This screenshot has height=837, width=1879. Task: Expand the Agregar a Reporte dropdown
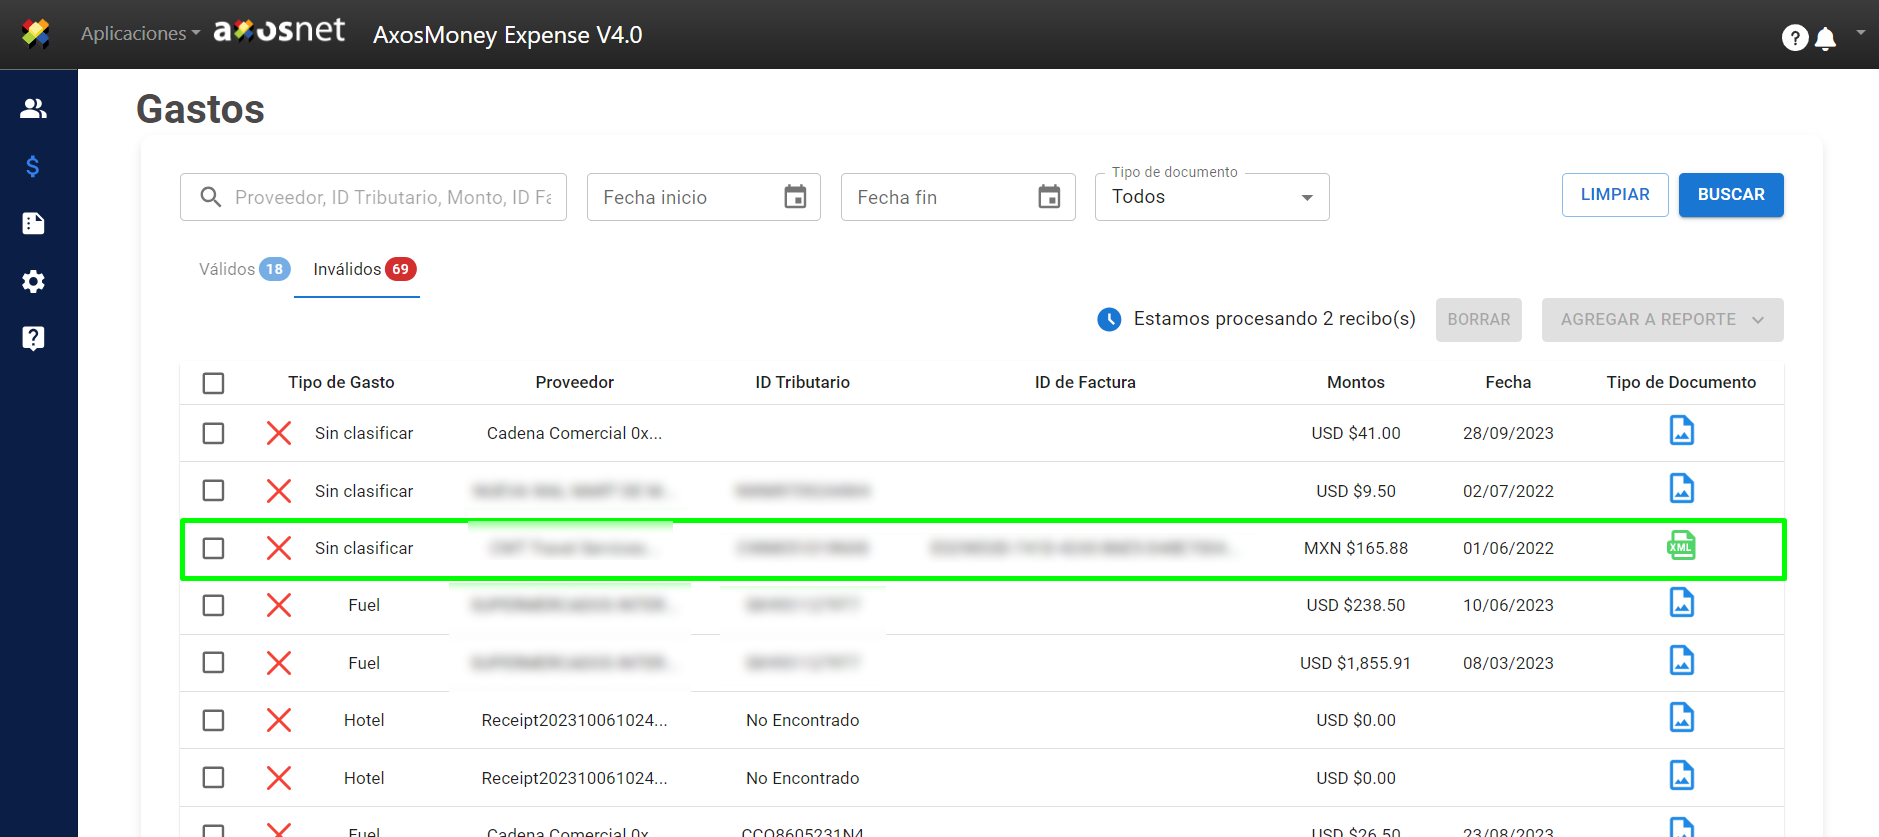pos(1661,320)
